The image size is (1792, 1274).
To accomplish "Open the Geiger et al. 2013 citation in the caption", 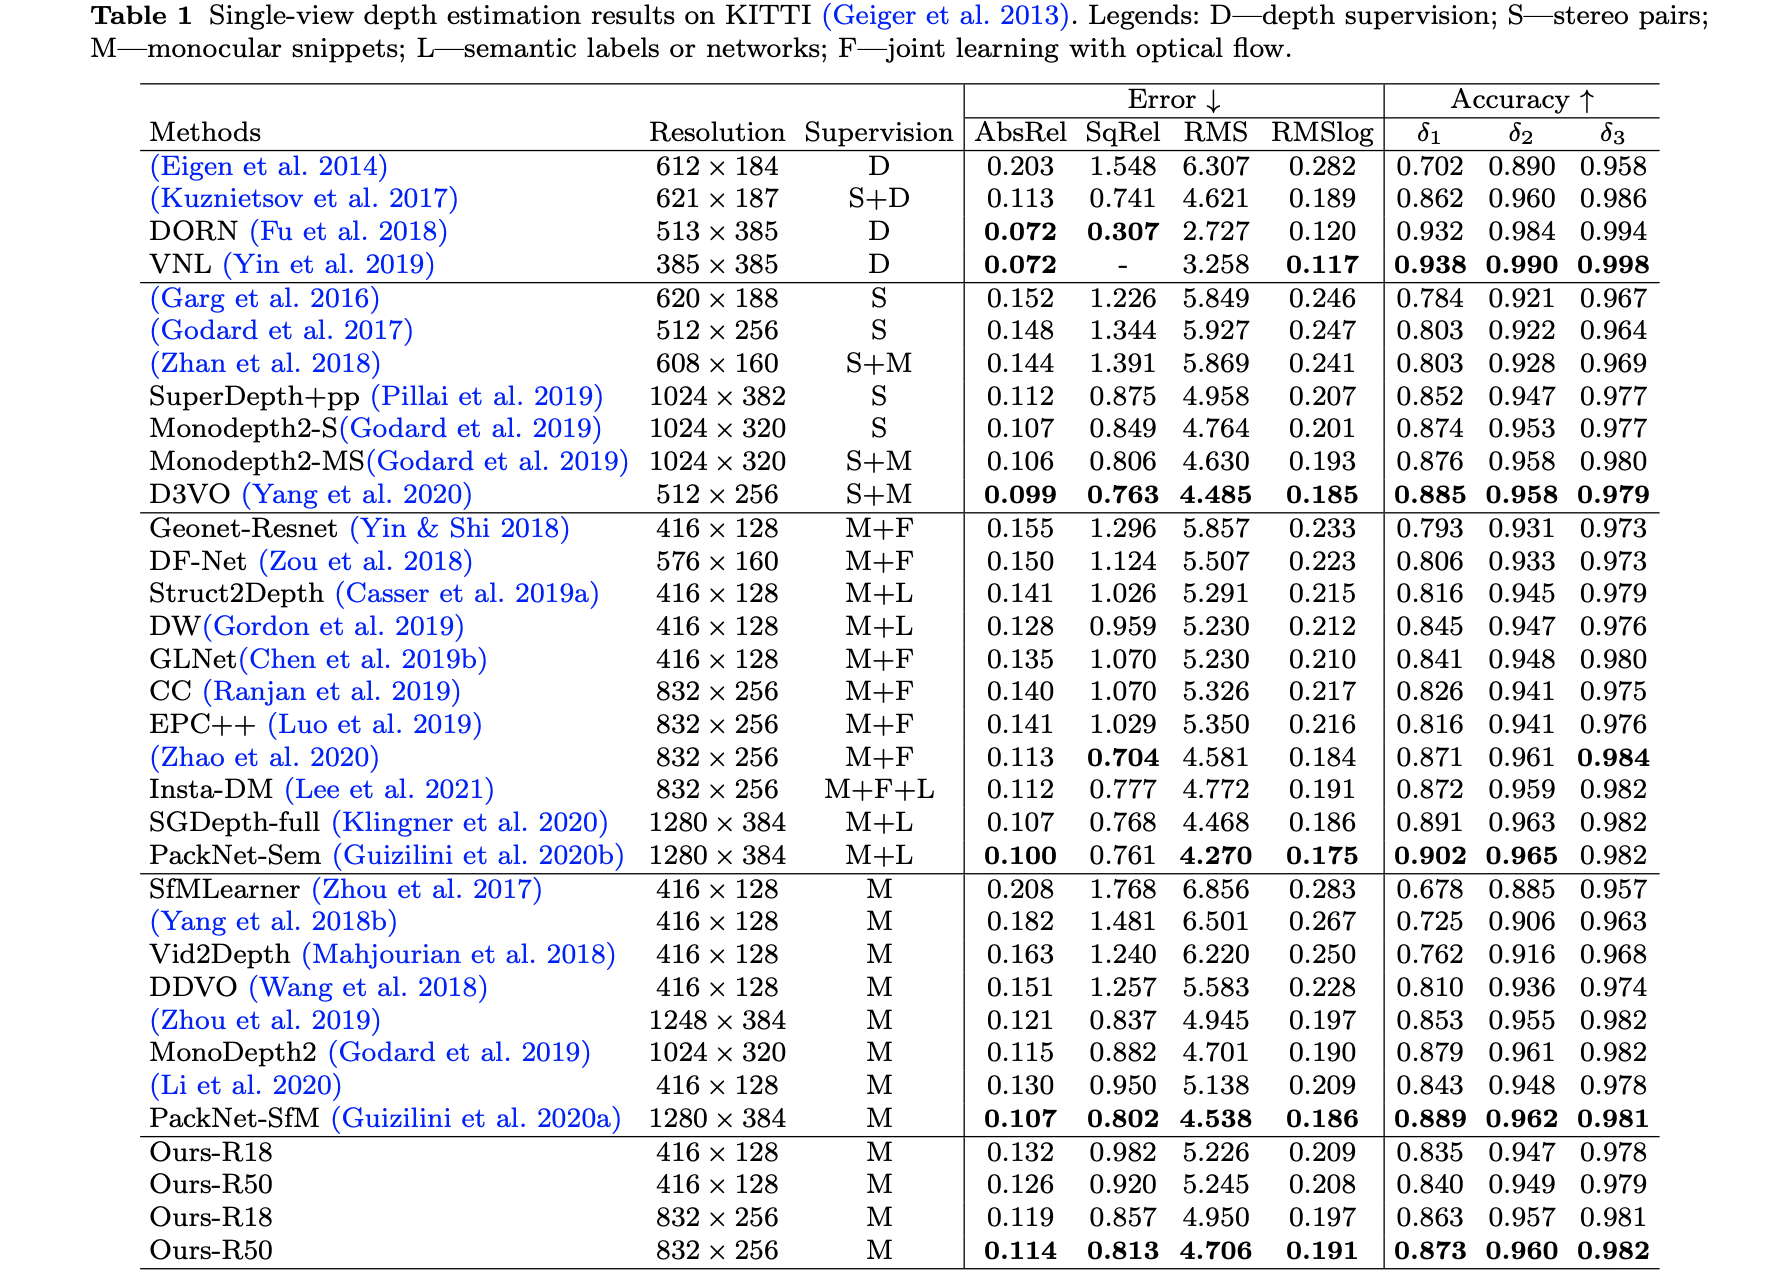I will pyautogui.click(x=946, y=16).
